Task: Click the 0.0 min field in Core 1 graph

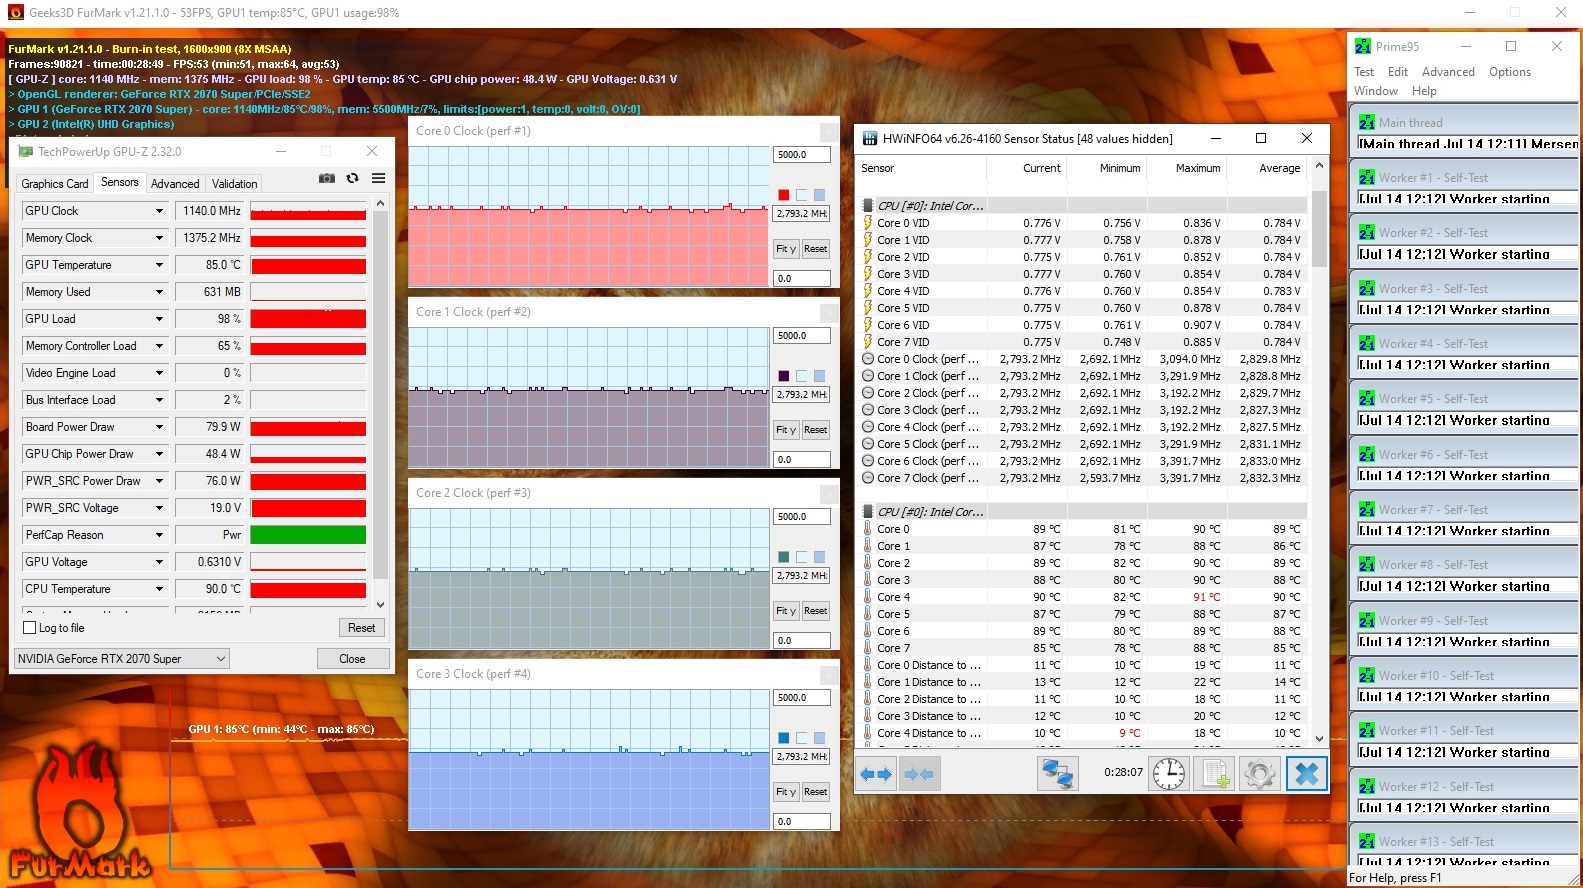Action: click(802, 460)
